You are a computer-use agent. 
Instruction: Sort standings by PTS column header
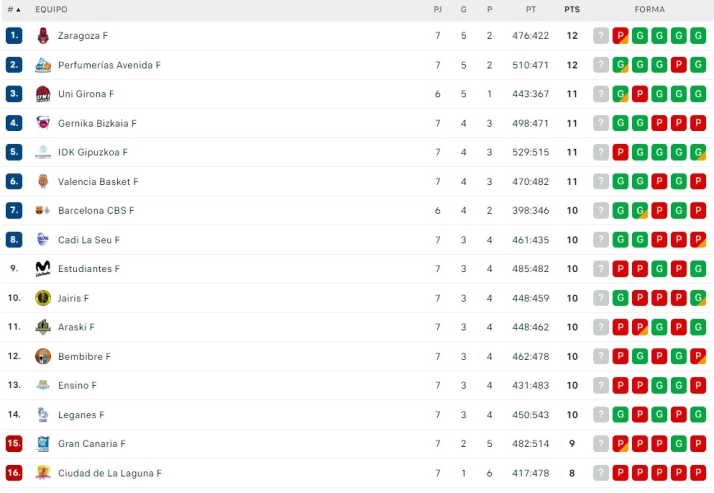(x=571, y=9)
